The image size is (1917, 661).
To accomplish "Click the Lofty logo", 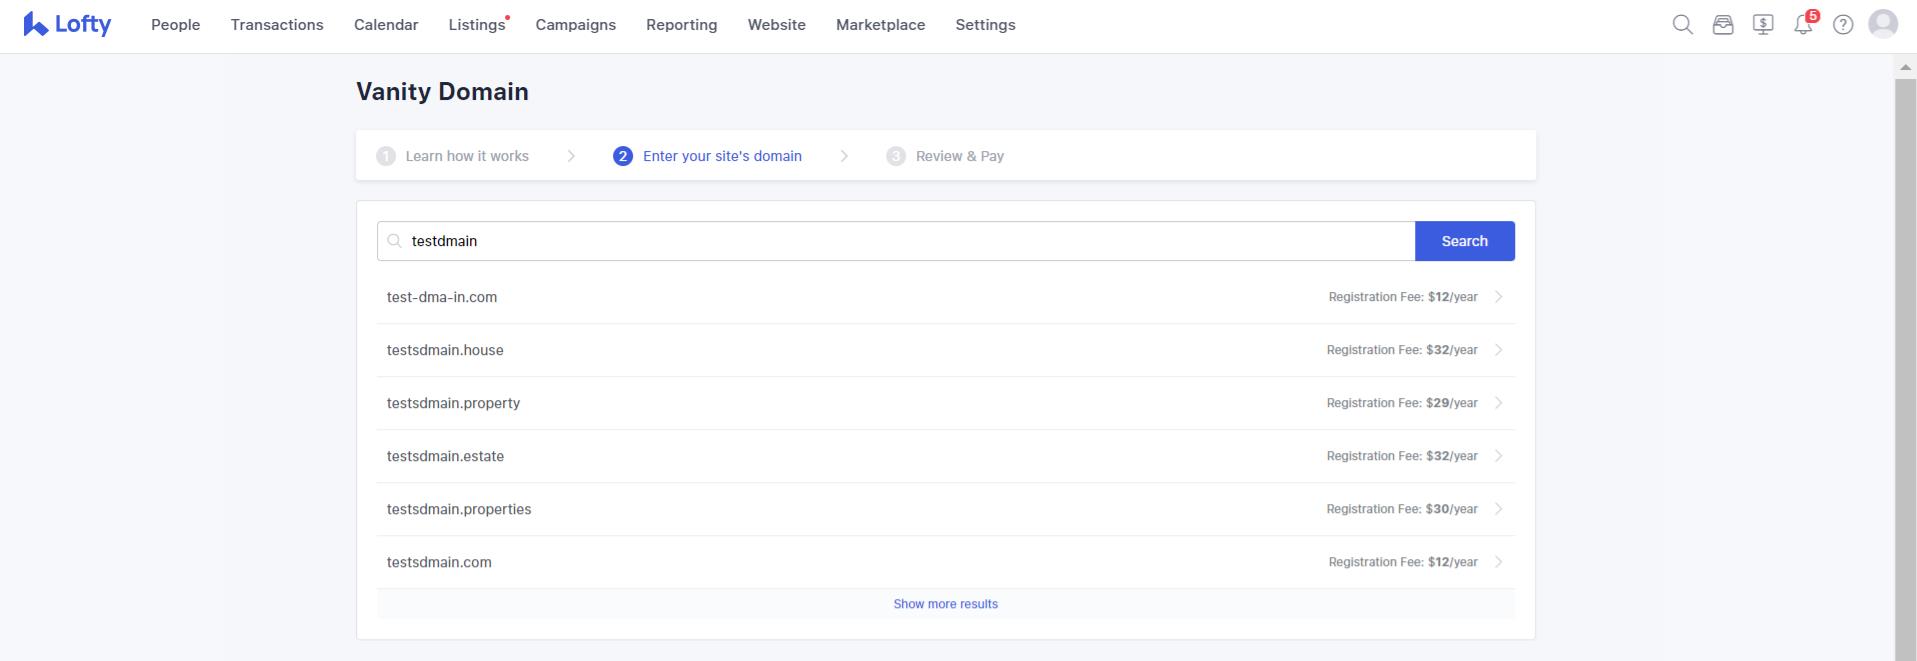I will click(67, 25).
